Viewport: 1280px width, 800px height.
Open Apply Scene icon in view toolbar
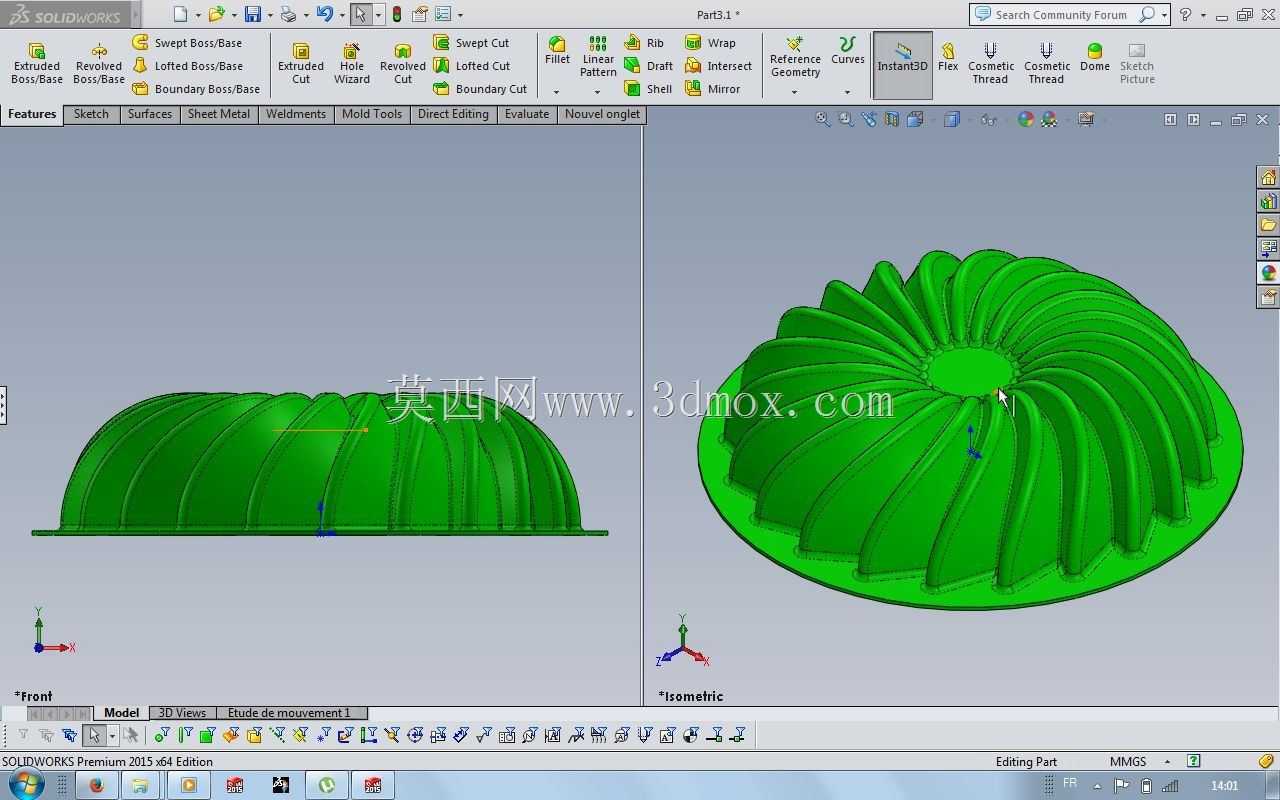coord(1049,119)
